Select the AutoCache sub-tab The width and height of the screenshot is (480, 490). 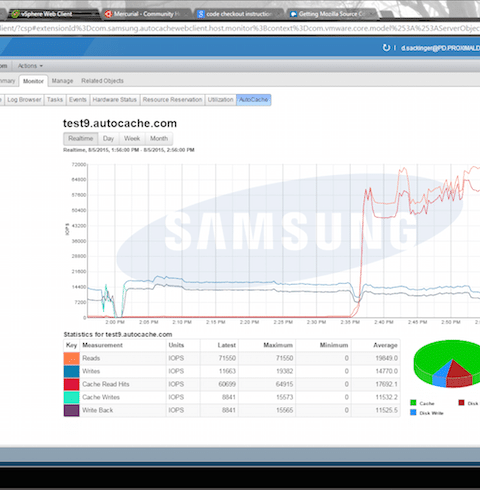click(253, 100)
